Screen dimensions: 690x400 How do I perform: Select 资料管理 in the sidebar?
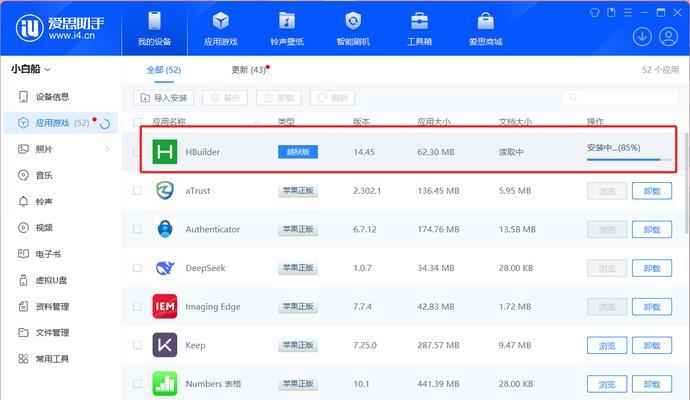click(x=62, y=306)
